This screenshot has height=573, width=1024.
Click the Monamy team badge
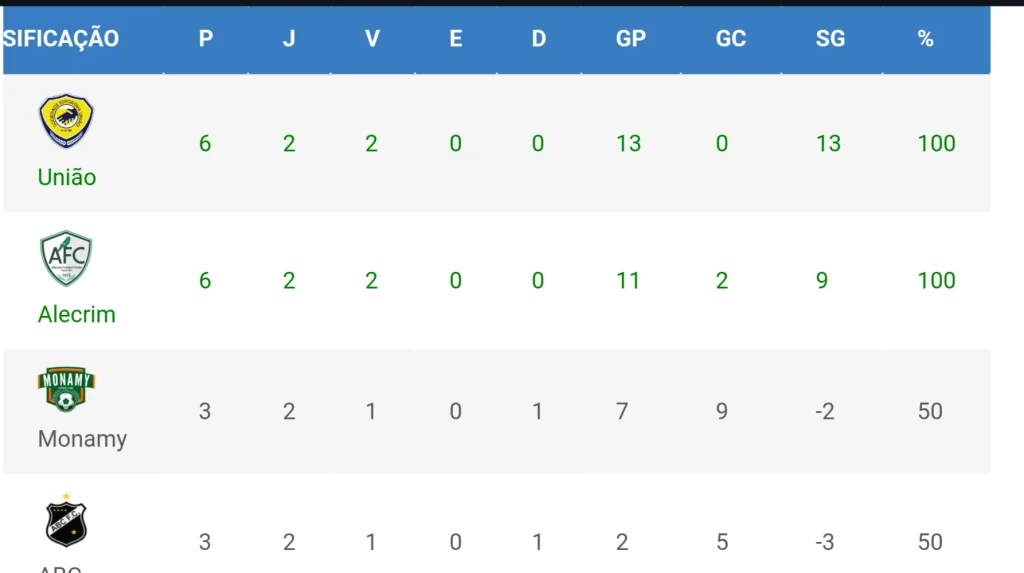[x=66, y=389]
